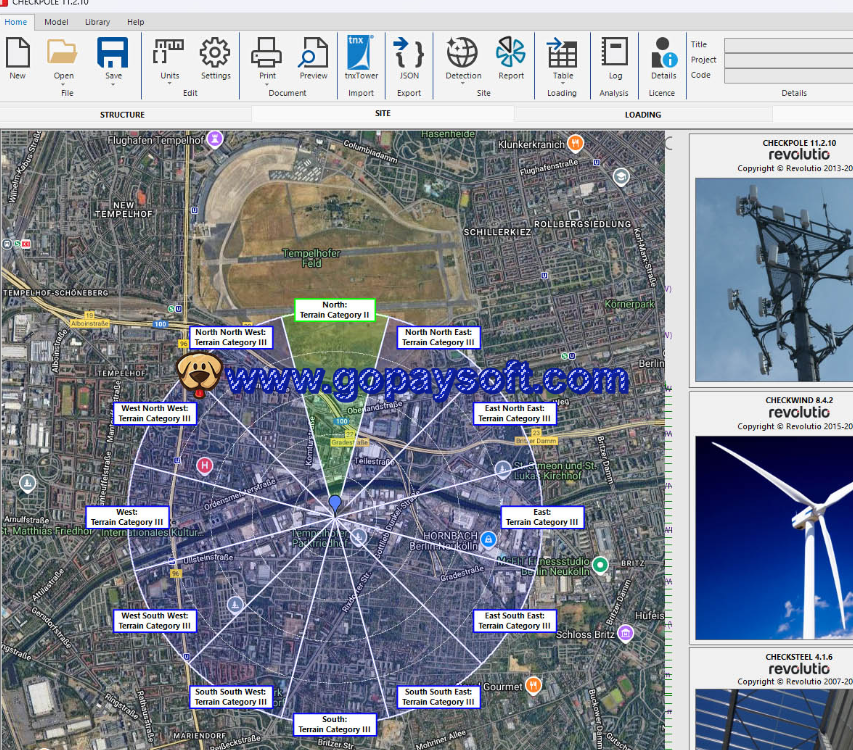Expand the Units dropdown arrow
Viewport: 853px width, 750px height.
(x=170, y=85)
